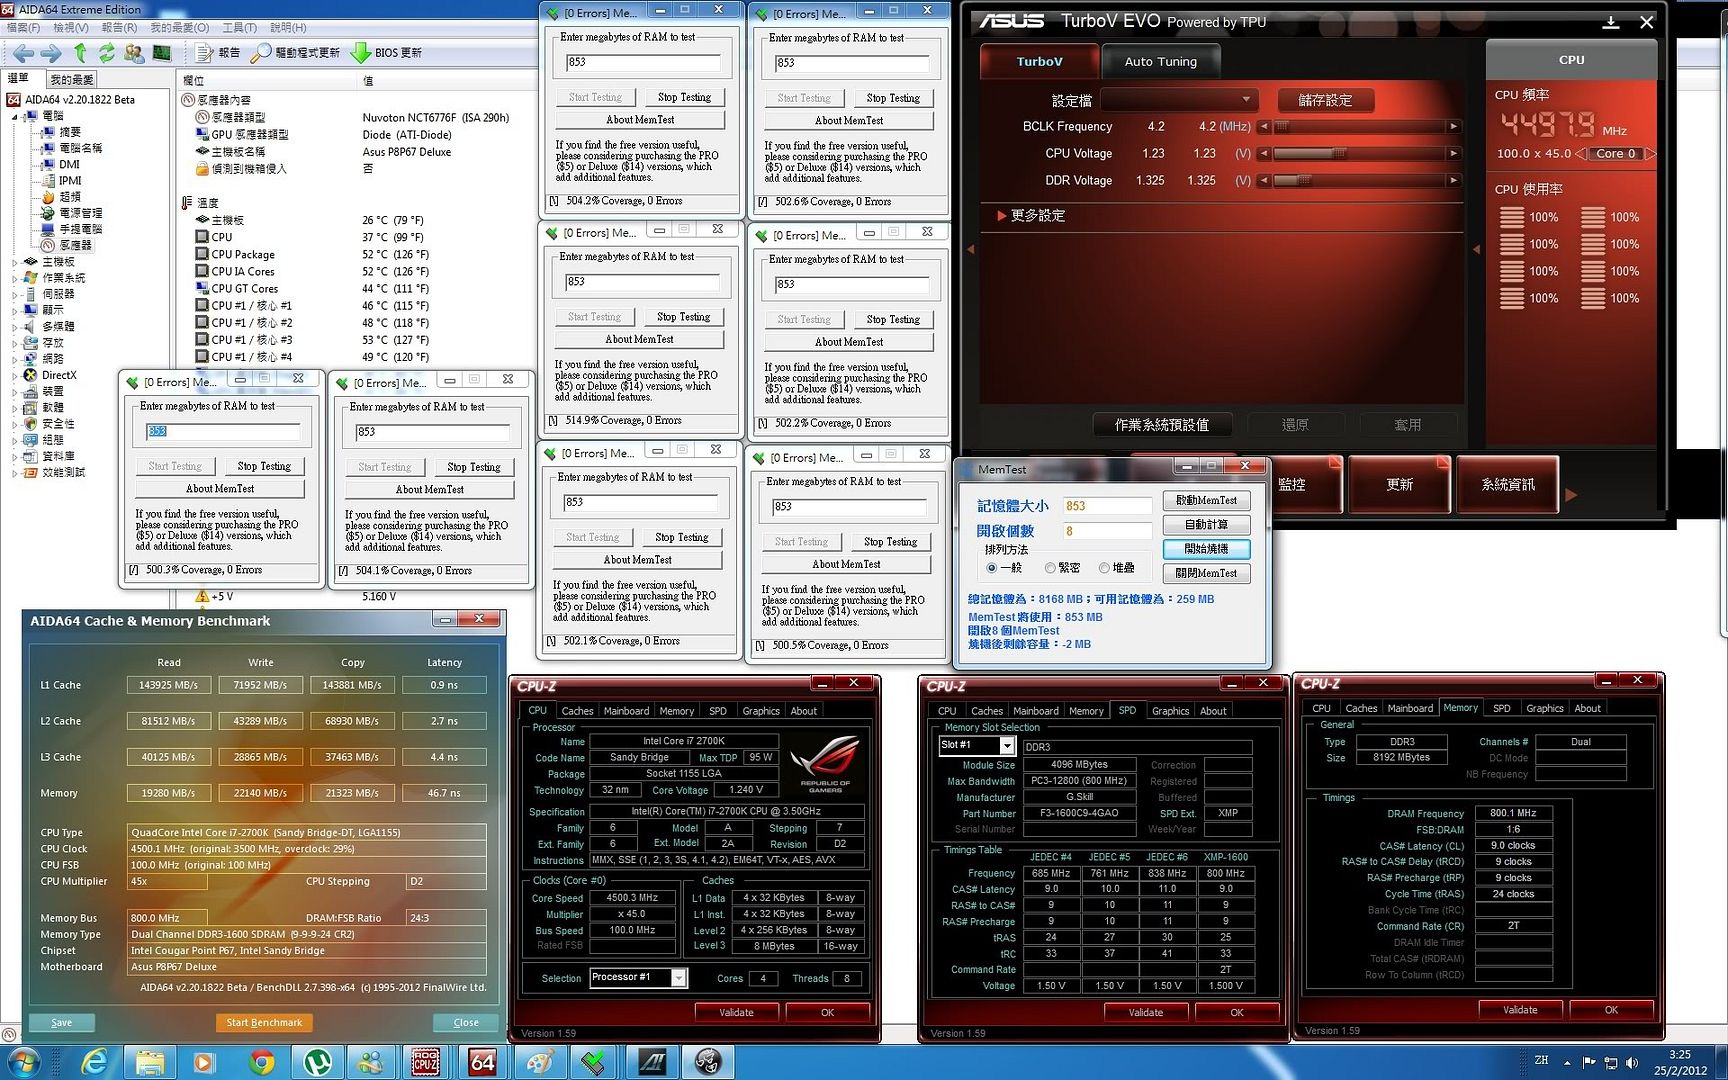Select DMI item in AIDA64 tree
This screenshot has height=1080, width=1728.
click(x=60, y=164)
